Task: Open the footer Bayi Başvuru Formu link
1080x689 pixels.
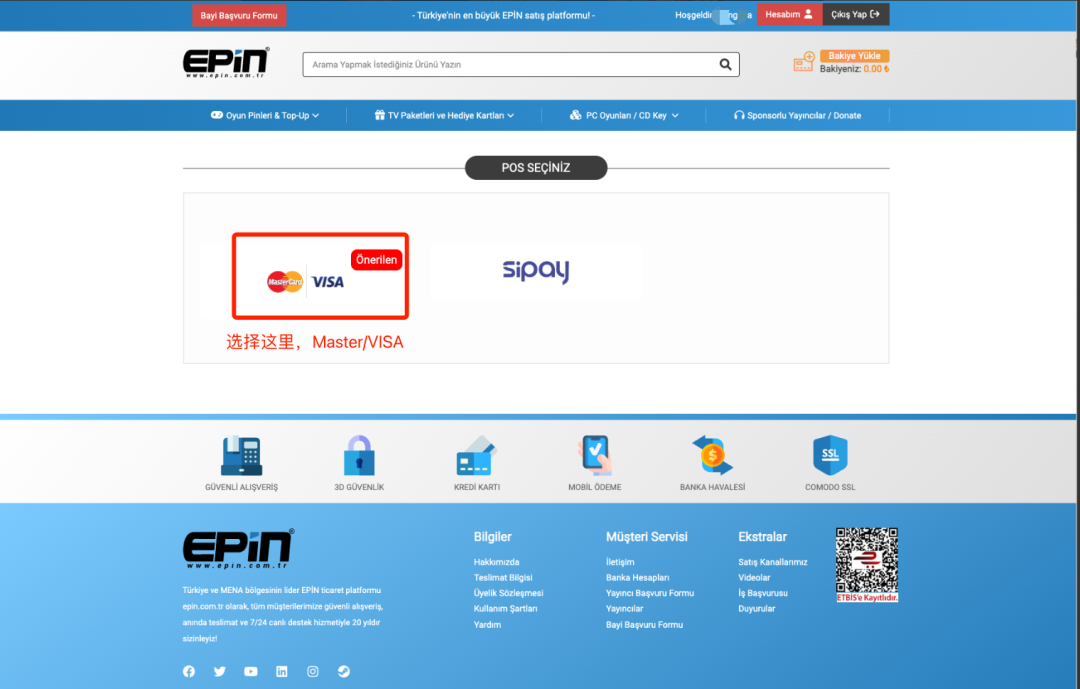Action: [x=645, y=624]
